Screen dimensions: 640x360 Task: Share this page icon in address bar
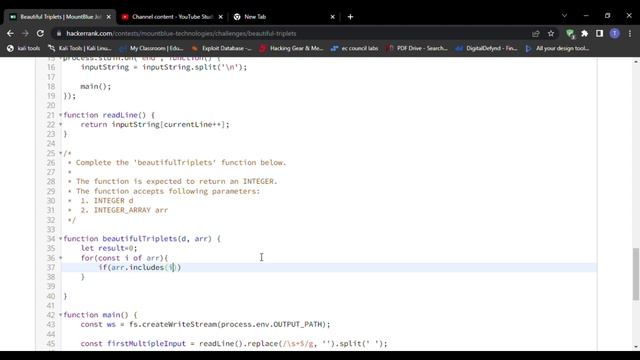click(536, 33)
